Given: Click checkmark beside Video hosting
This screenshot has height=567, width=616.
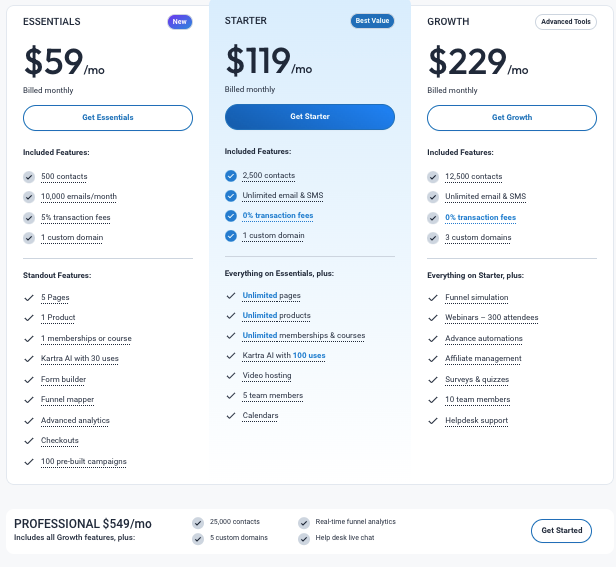Looking at the screenshot, I should pyautogui.click(x=231, y=375).
